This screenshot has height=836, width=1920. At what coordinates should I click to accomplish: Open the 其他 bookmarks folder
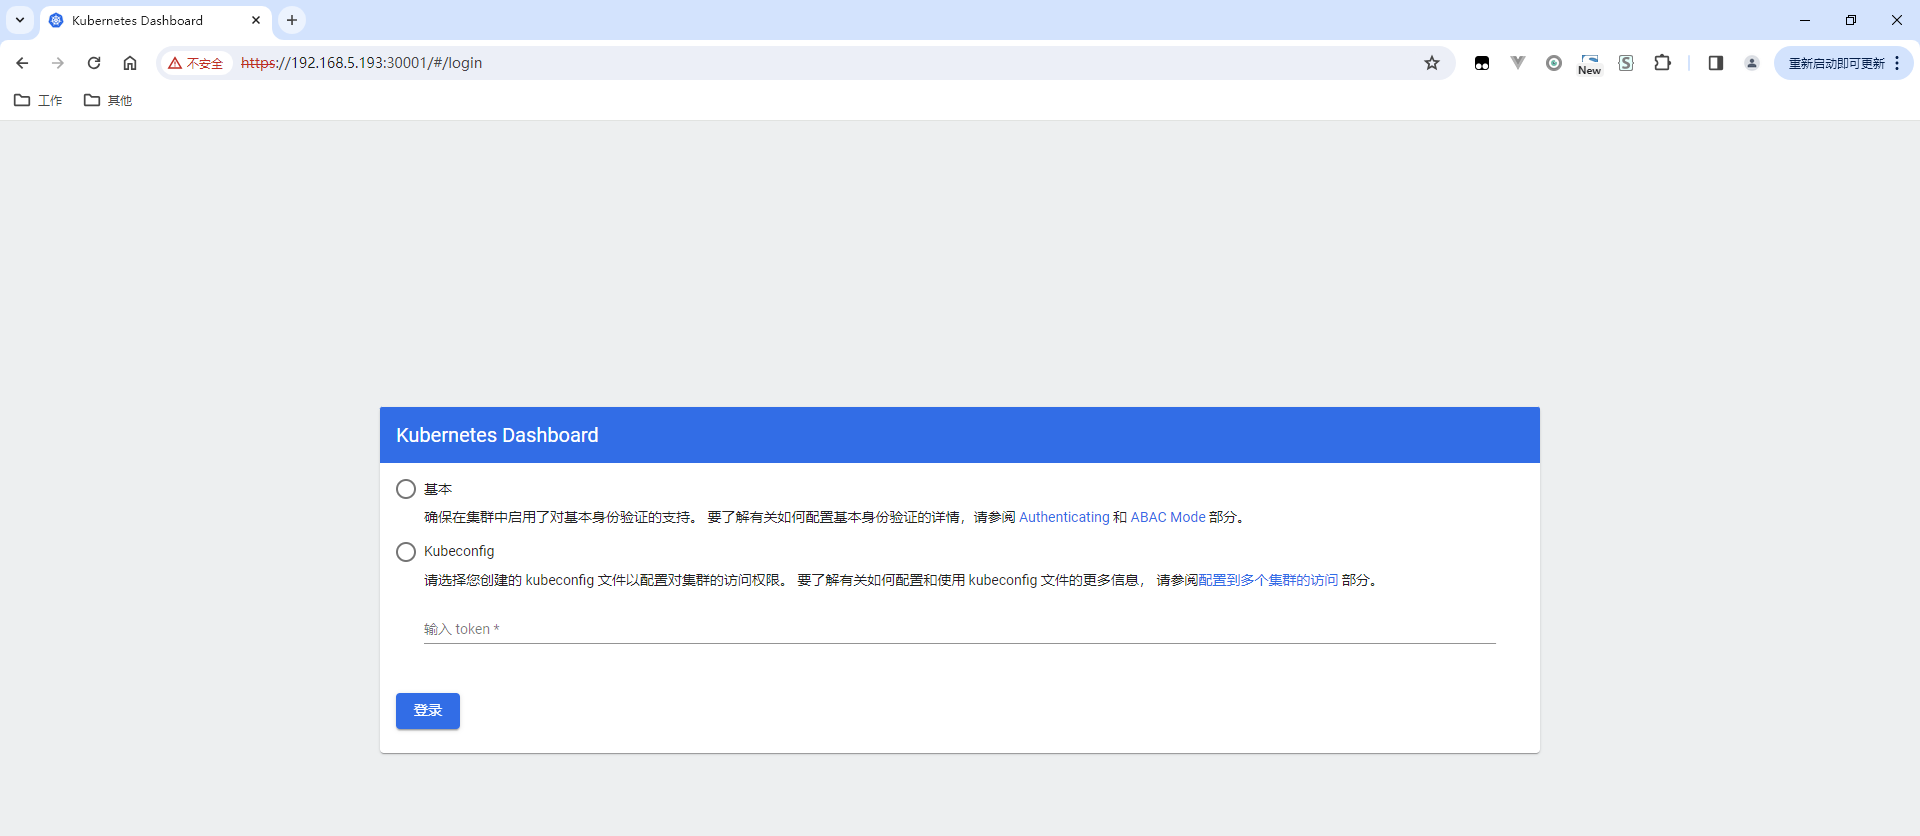point(108,100)
